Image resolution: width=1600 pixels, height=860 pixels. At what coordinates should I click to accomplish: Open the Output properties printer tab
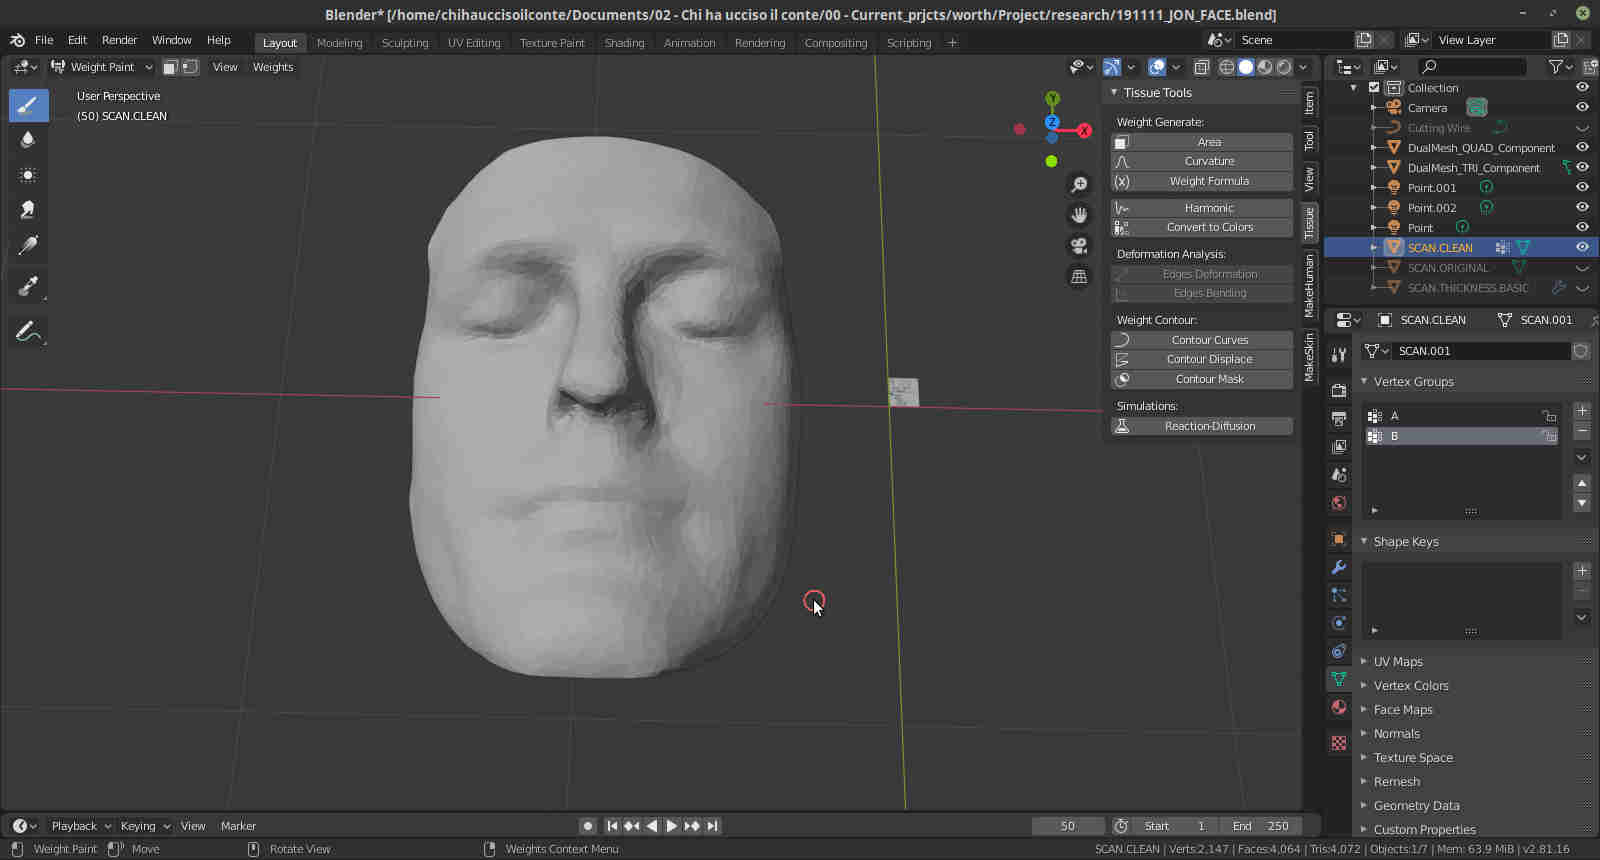1339,419
